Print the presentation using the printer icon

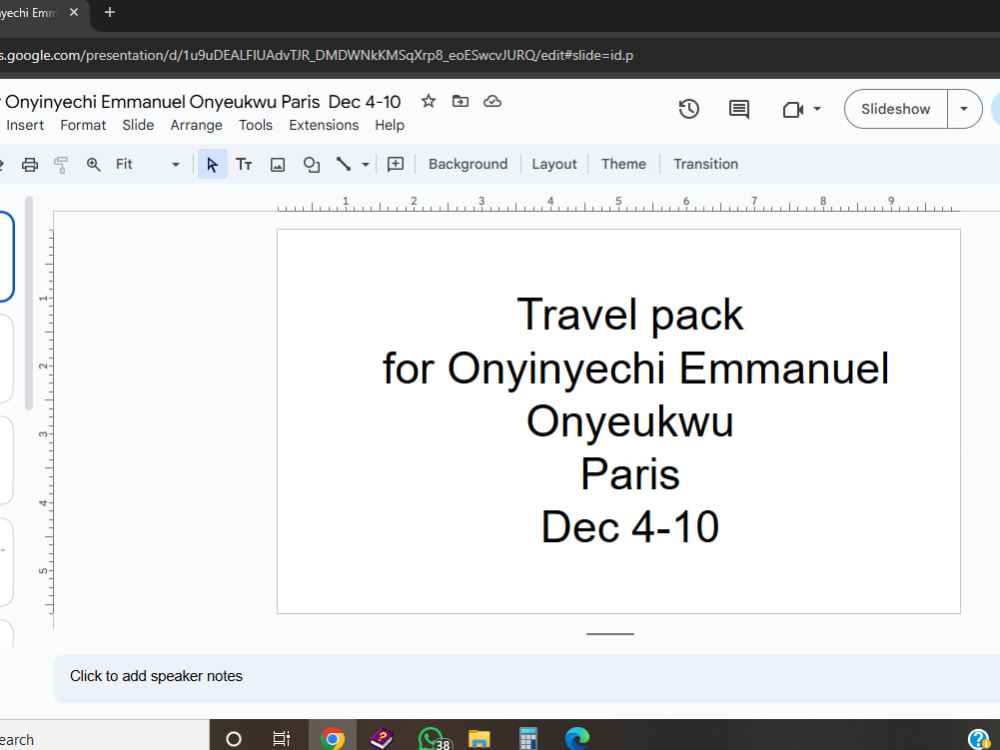point(29,165)
